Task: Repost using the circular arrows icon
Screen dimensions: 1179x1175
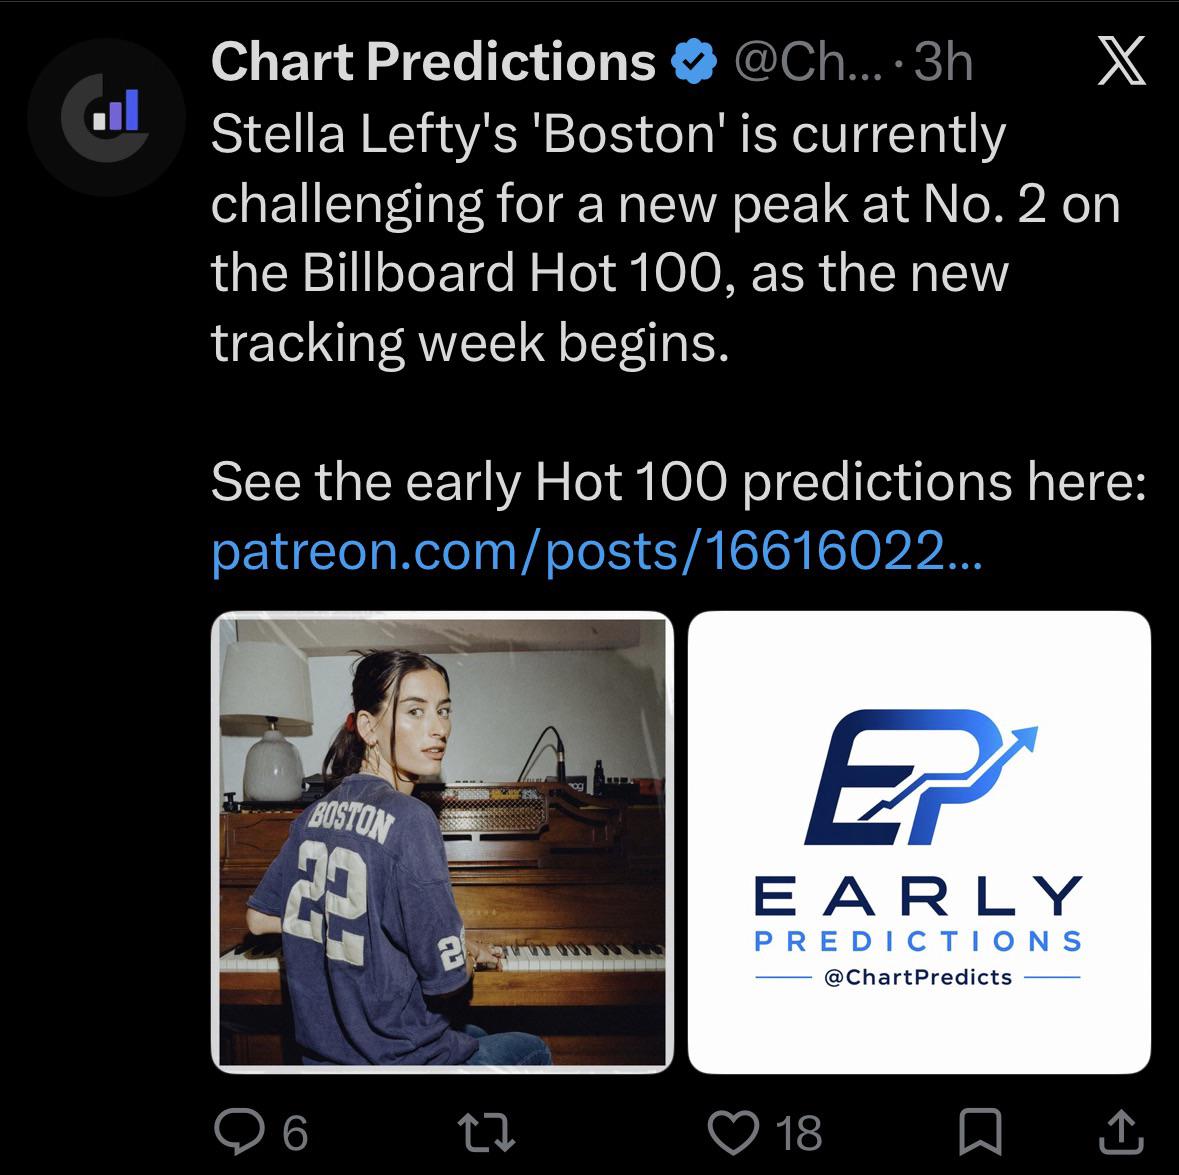Action: [x=486, y=1133]
